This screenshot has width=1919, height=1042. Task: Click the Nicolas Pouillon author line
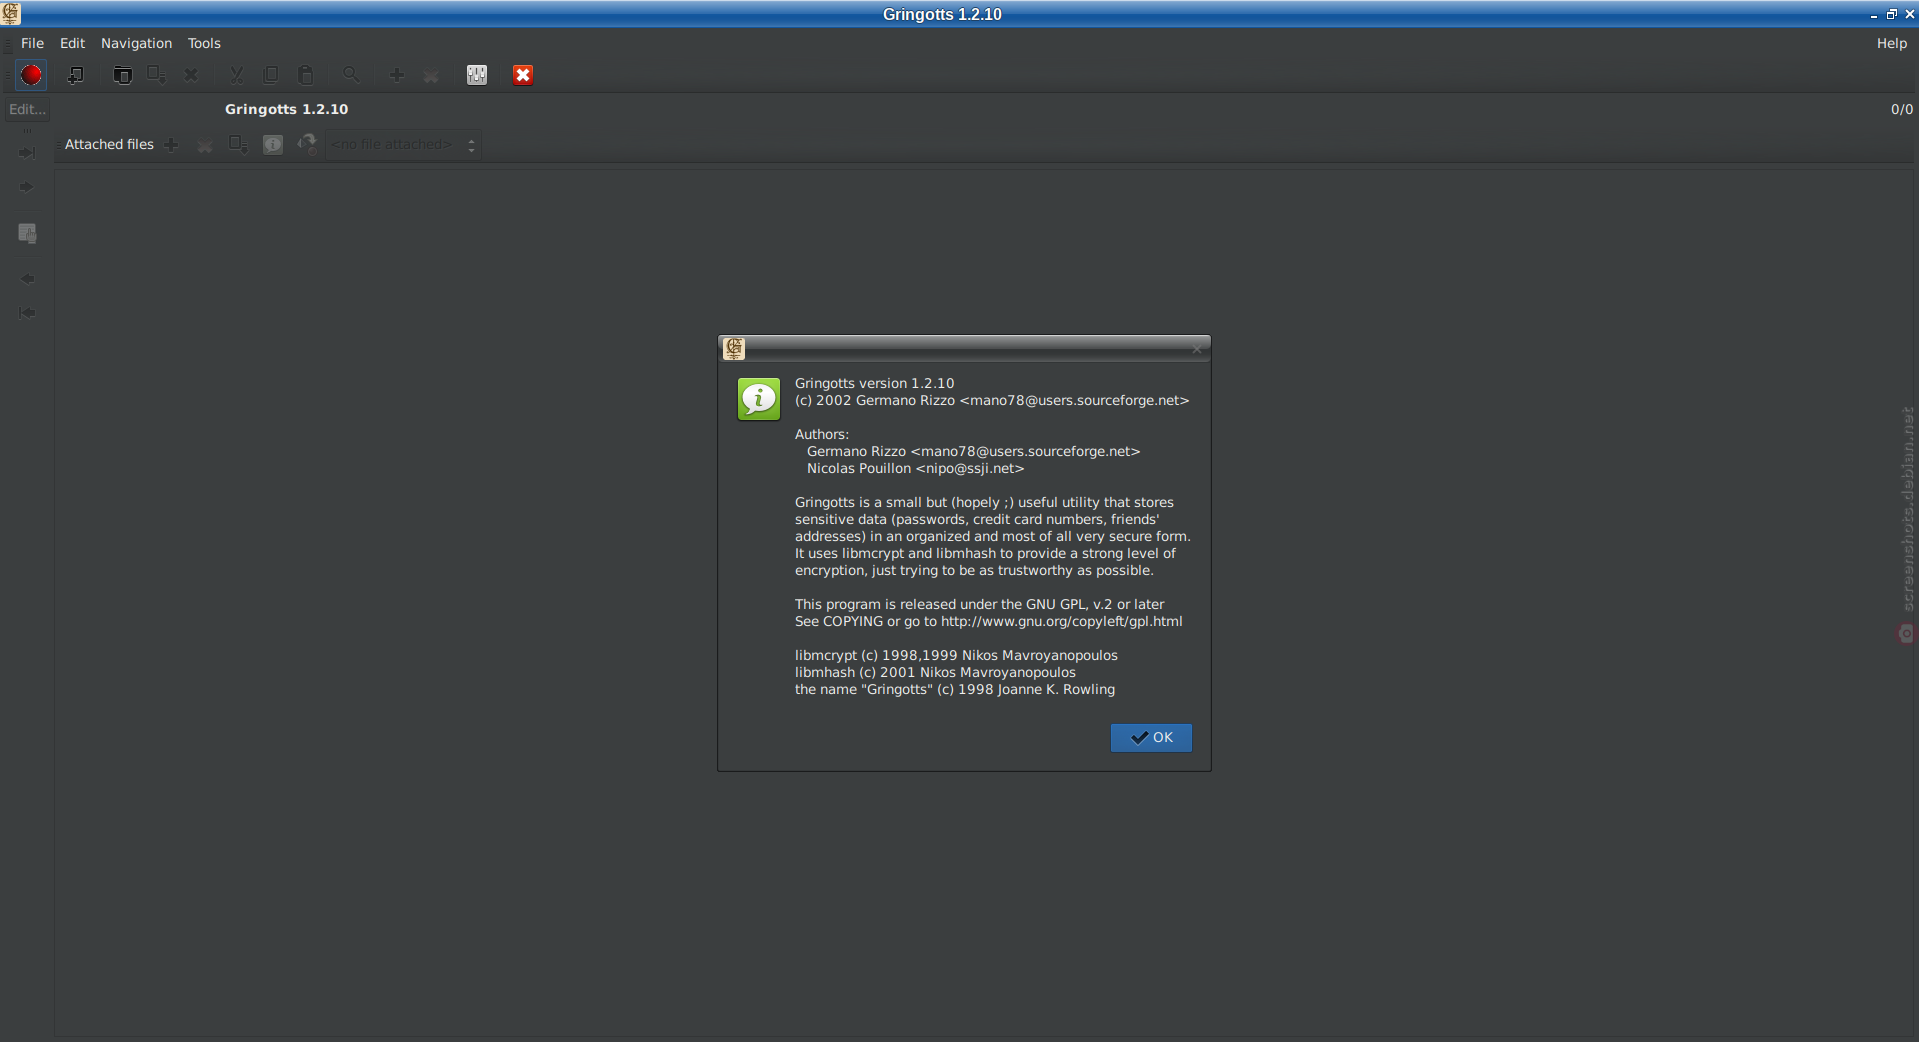click(915, 468)
